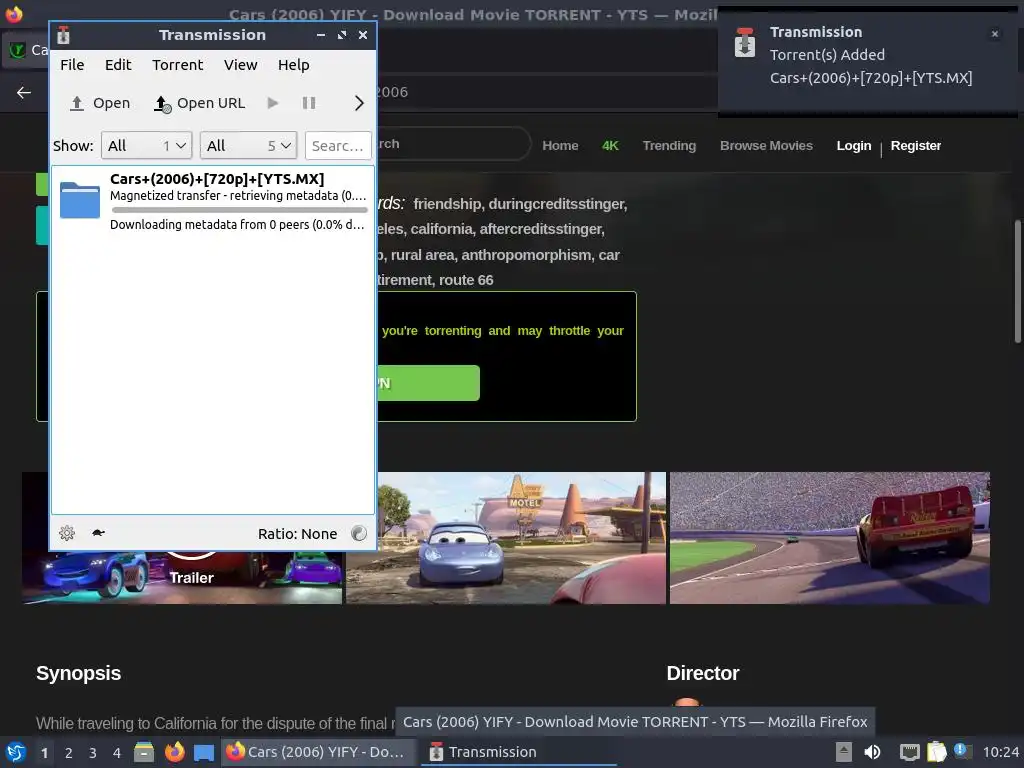Expand the first Show filter dropdown
This screenshot has height=768, width=1024.
point(146,146)
